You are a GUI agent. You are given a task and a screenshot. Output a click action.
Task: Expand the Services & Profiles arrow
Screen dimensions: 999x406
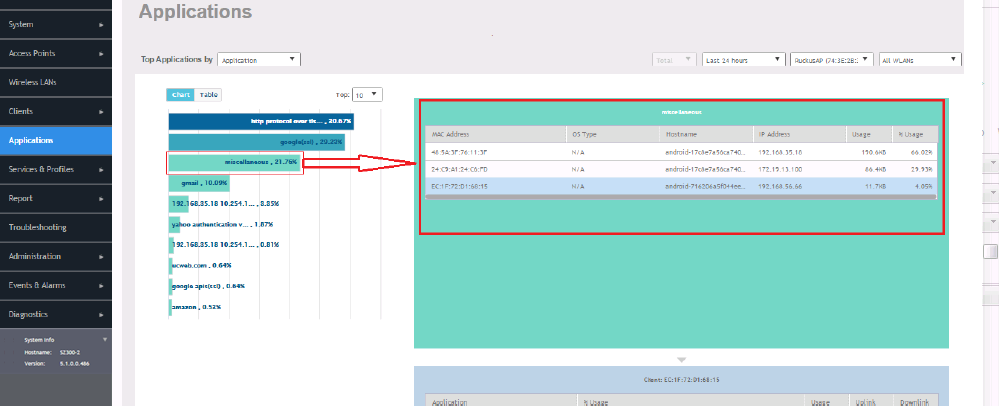tap(102, 170)
